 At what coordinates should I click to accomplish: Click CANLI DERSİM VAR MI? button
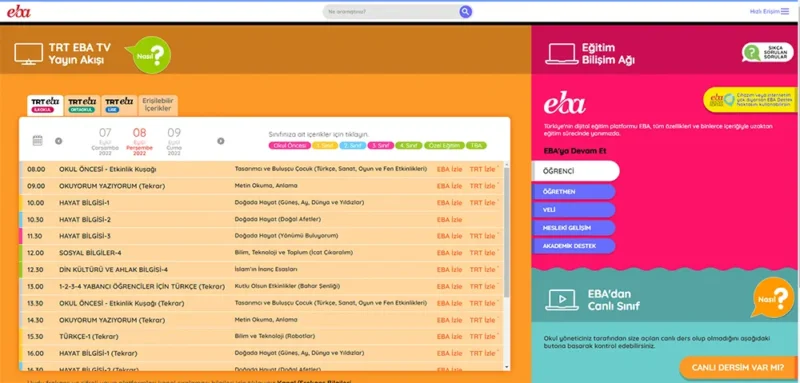[x=739, y=368]
